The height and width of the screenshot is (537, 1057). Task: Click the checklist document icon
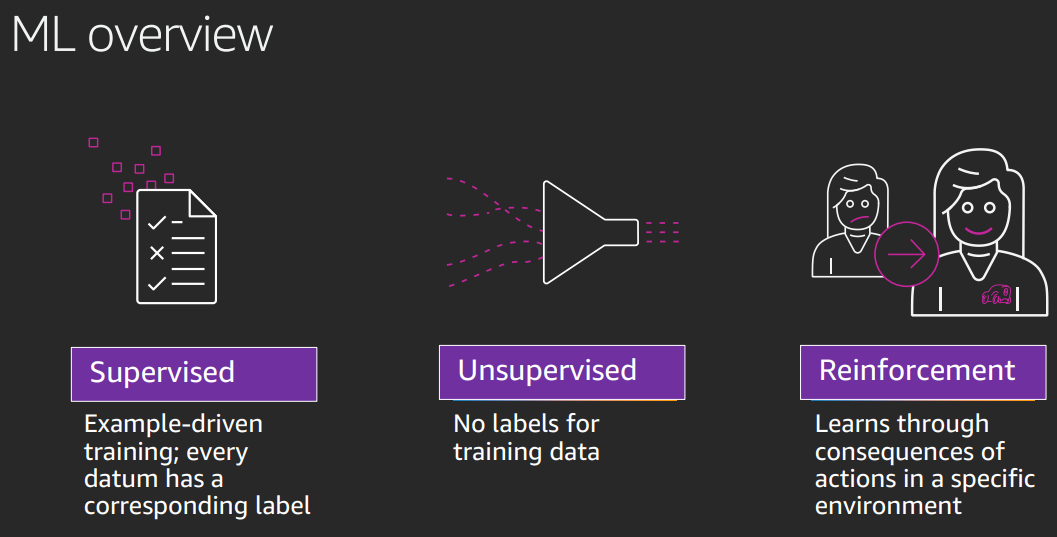click(176, 247)
